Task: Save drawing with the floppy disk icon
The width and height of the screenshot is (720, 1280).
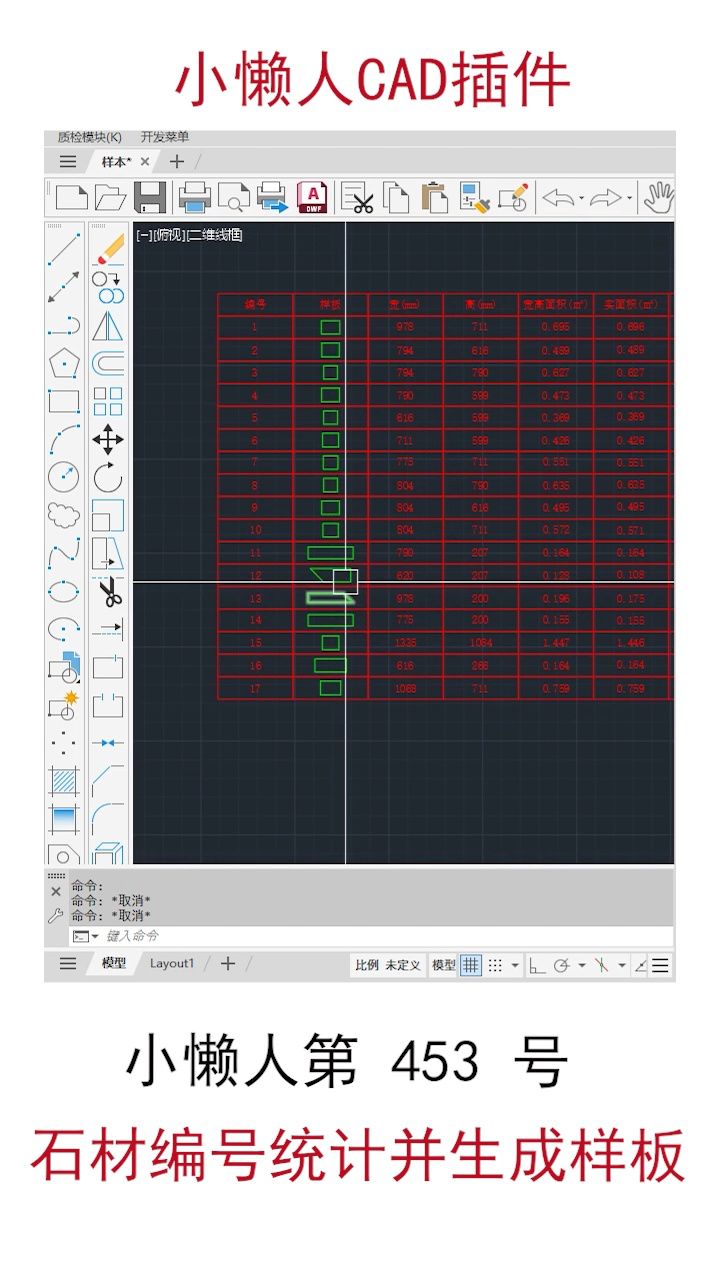Action: [x=150, y=197]
